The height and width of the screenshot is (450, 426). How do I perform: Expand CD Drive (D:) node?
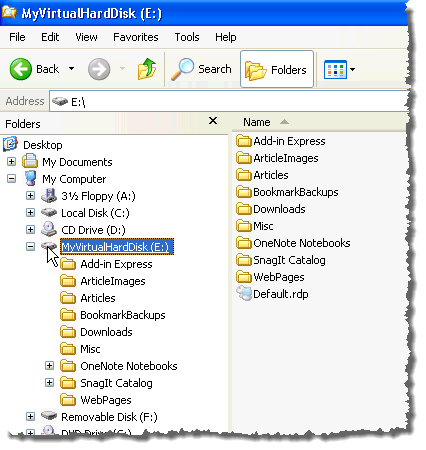click(30, 230)
